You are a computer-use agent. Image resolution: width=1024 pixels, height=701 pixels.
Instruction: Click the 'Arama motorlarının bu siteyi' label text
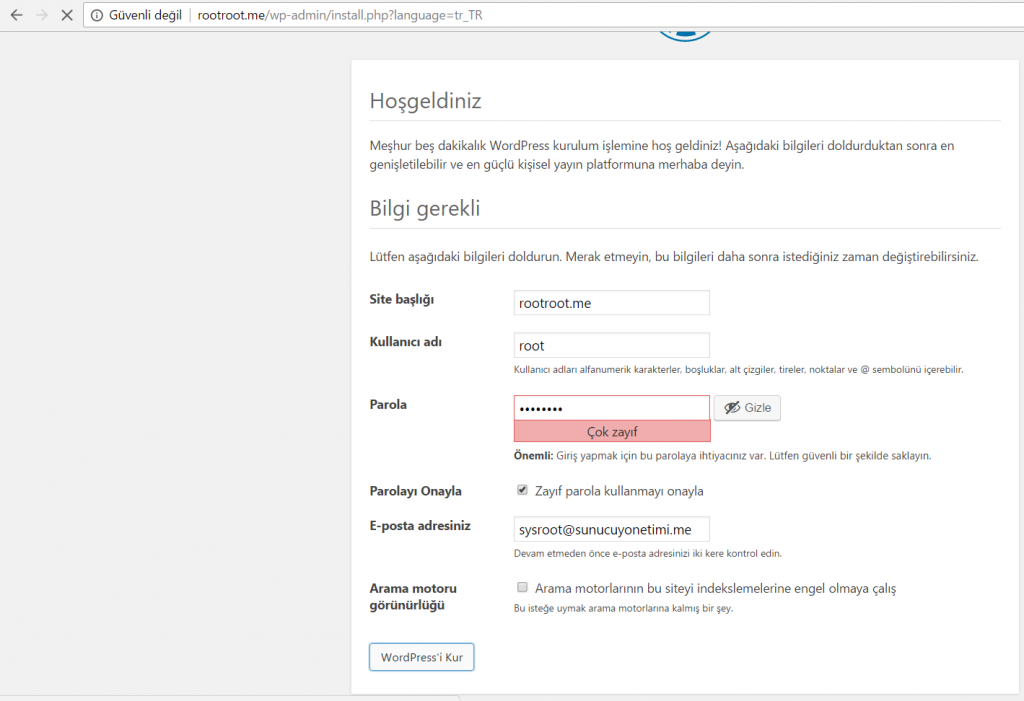716,589
